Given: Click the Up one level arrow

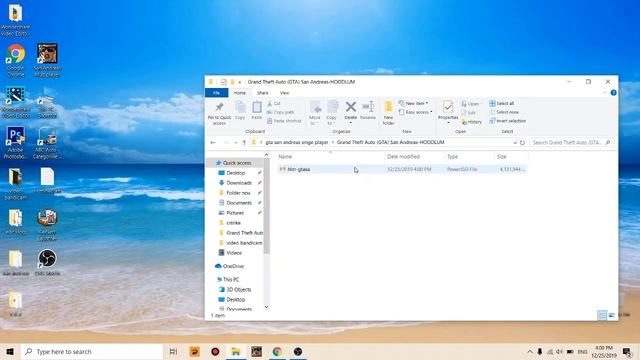Looking at the screenshot, I should (244, 143).
